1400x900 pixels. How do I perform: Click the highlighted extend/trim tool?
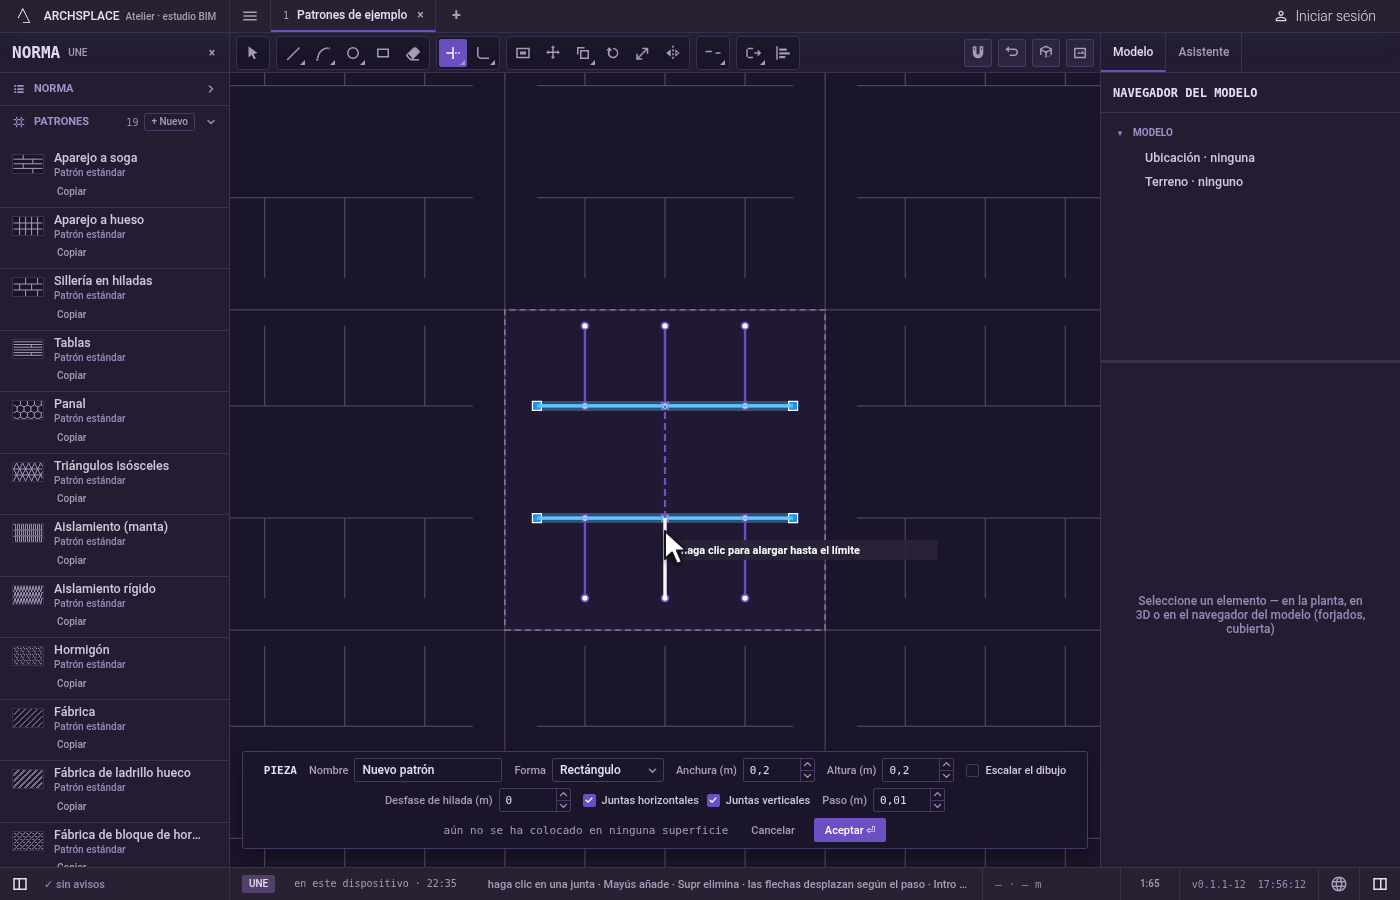[x=453, y=53]
